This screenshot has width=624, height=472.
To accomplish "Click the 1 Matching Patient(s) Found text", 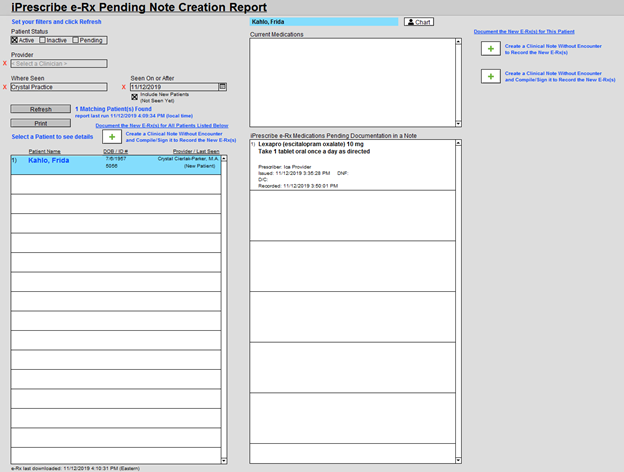I will click(113, 109).
